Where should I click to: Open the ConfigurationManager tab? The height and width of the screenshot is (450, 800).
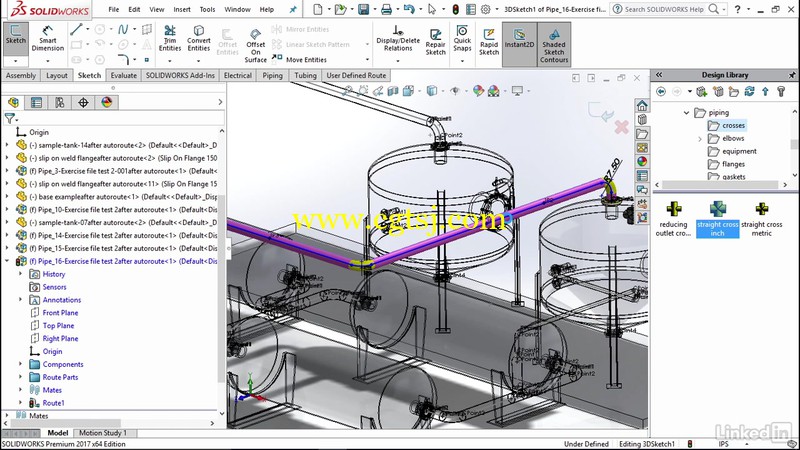tap(60, 103)
